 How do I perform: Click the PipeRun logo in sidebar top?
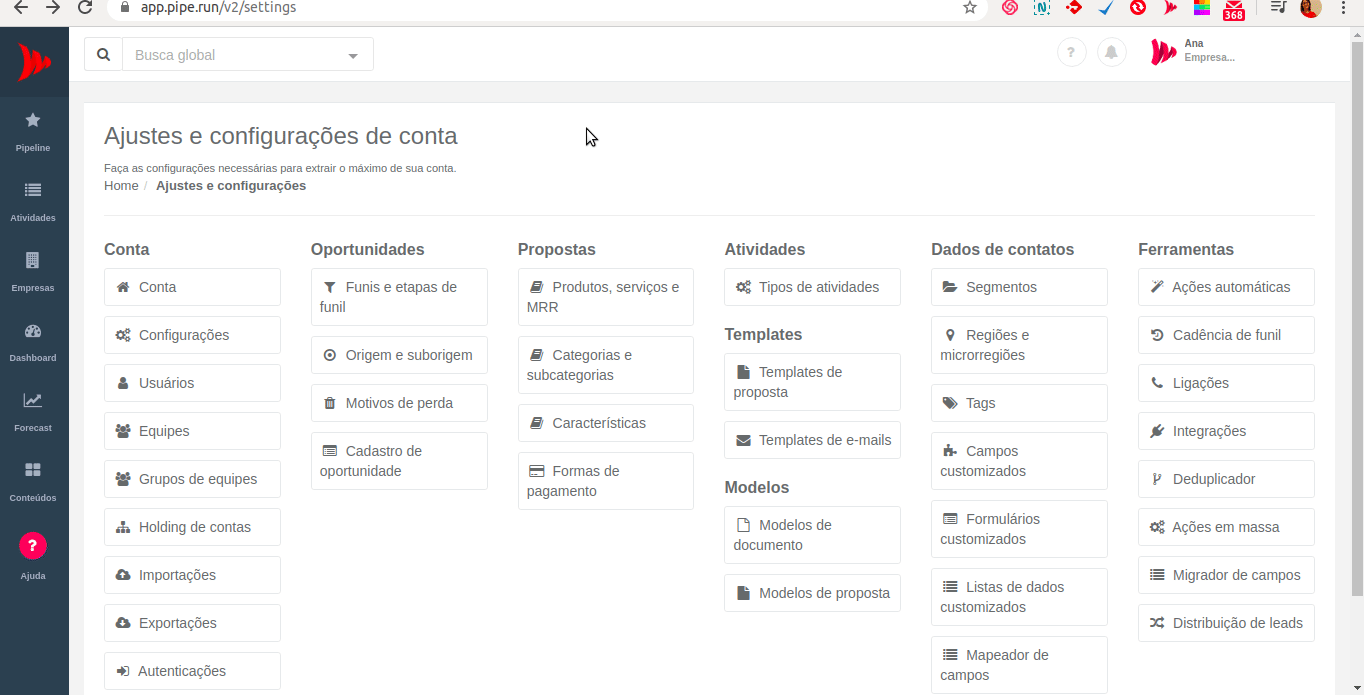coord(34,63)
